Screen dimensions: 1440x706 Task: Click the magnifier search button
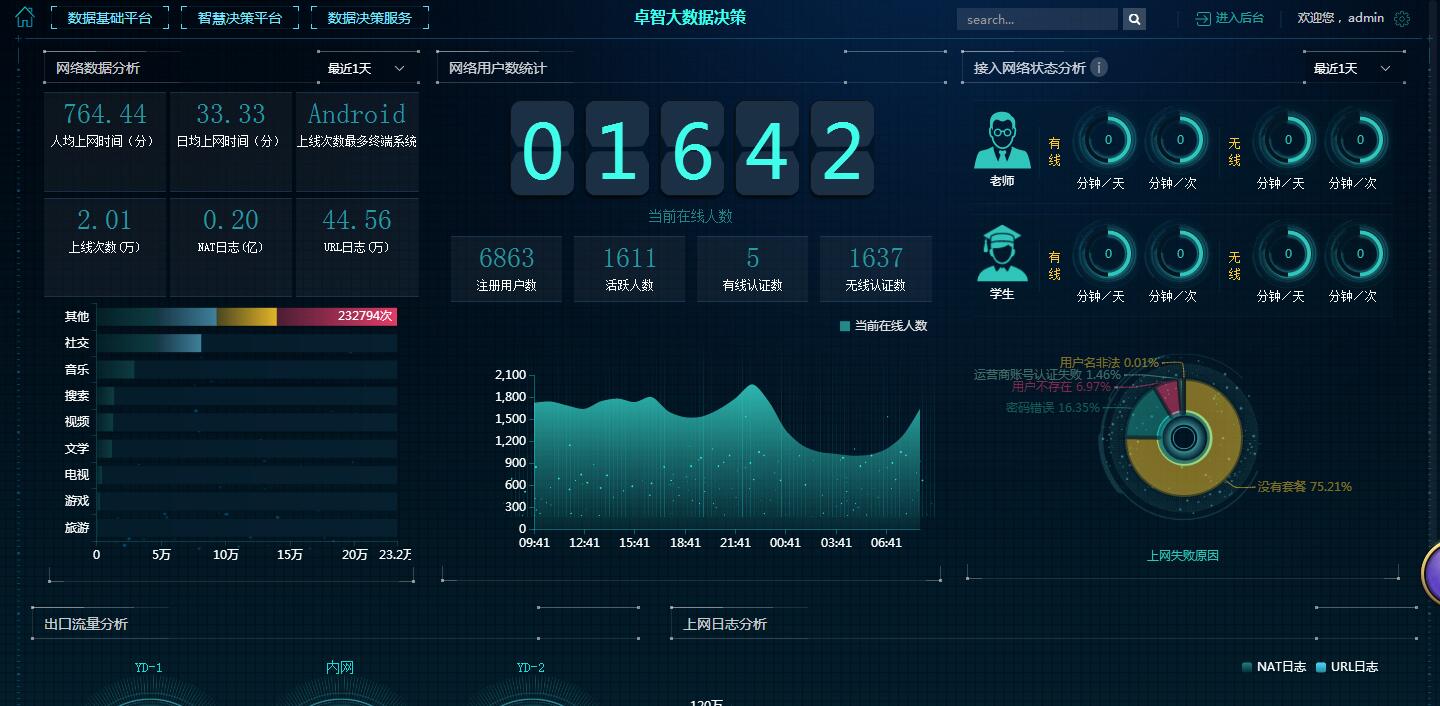(1134, 19)
